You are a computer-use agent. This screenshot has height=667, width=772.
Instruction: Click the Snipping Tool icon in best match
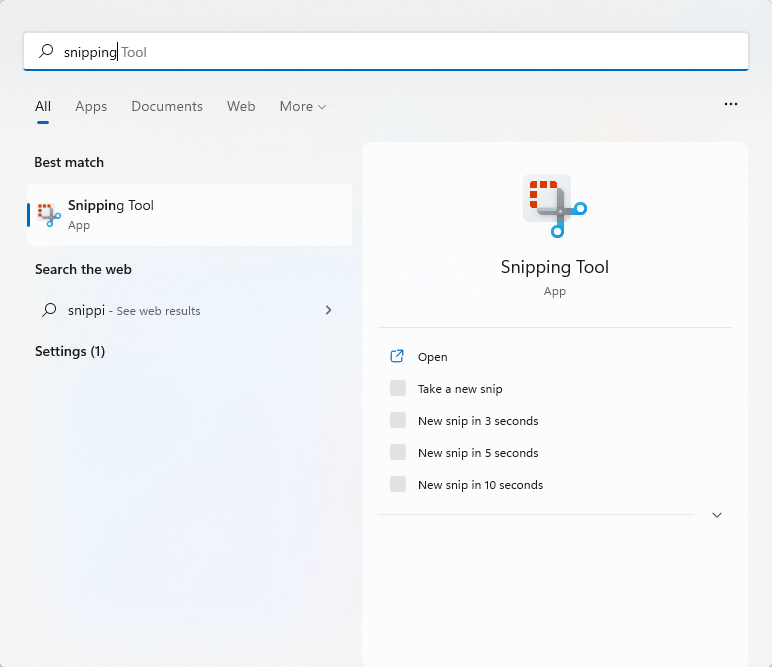coord(49,215)
